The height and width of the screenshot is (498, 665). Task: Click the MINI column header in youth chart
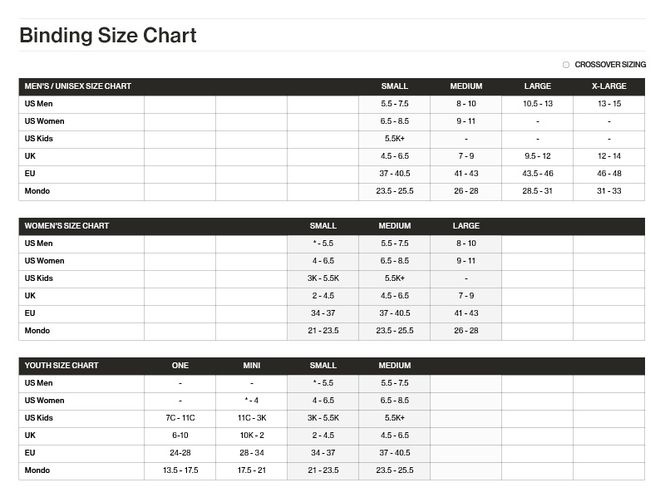tap(251, 365)
